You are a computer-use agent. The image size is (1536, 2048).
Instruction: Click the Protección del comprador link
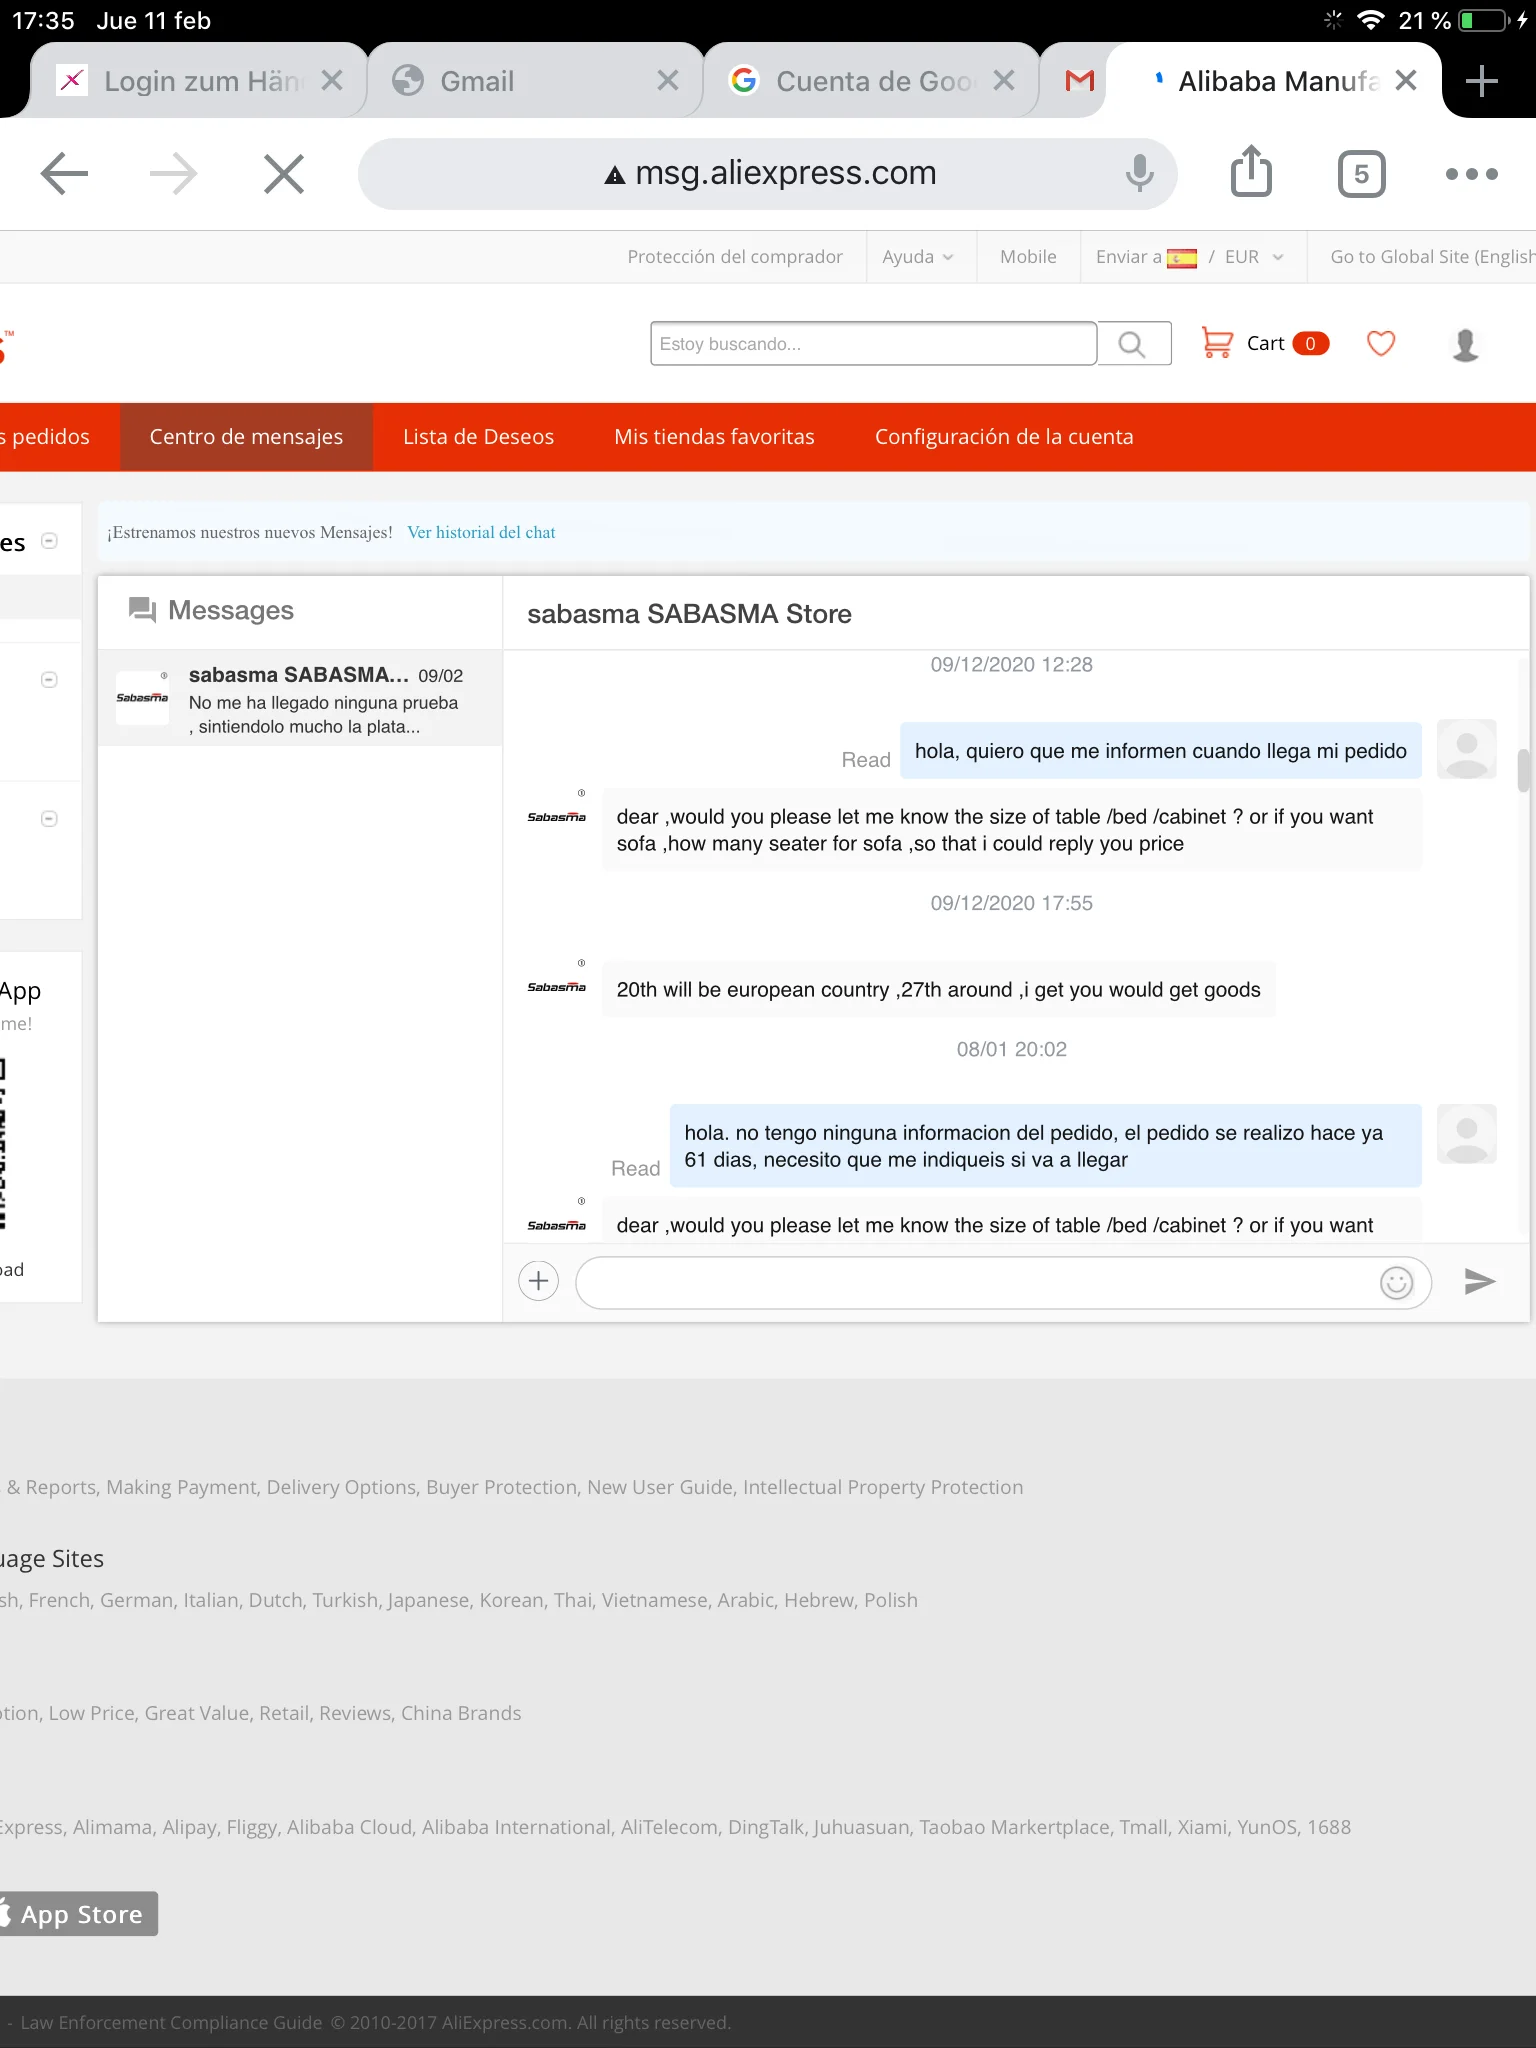point(735,257)
